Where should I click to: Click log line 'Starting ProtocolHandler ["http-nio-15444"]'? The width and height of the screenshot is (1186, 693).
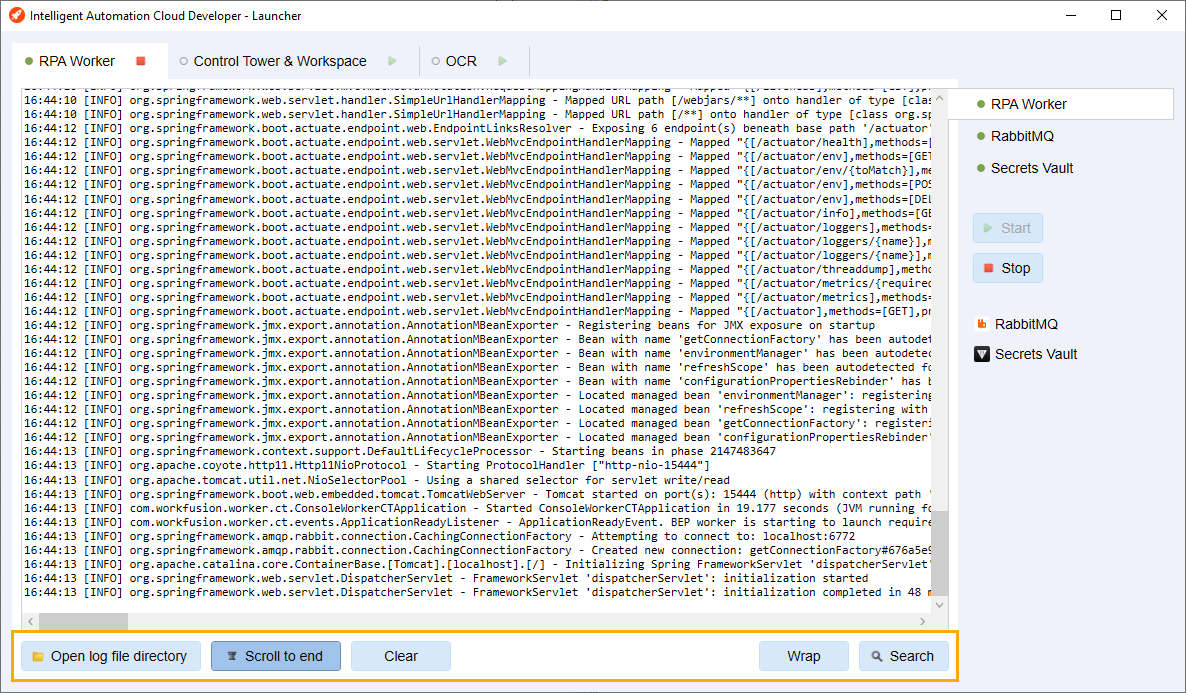coord(367,465)
